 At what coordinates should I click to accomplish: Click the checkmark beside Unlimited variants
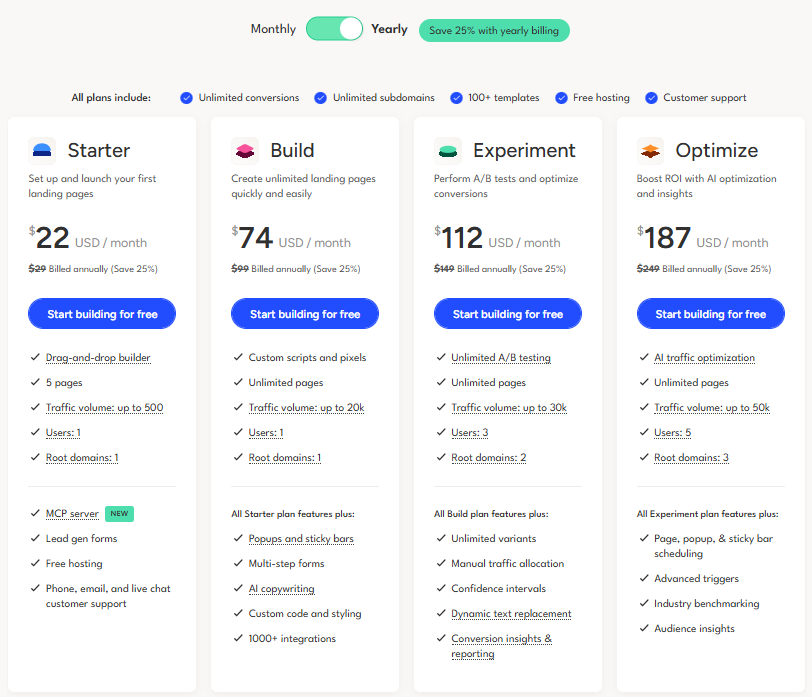click(441, 538)
